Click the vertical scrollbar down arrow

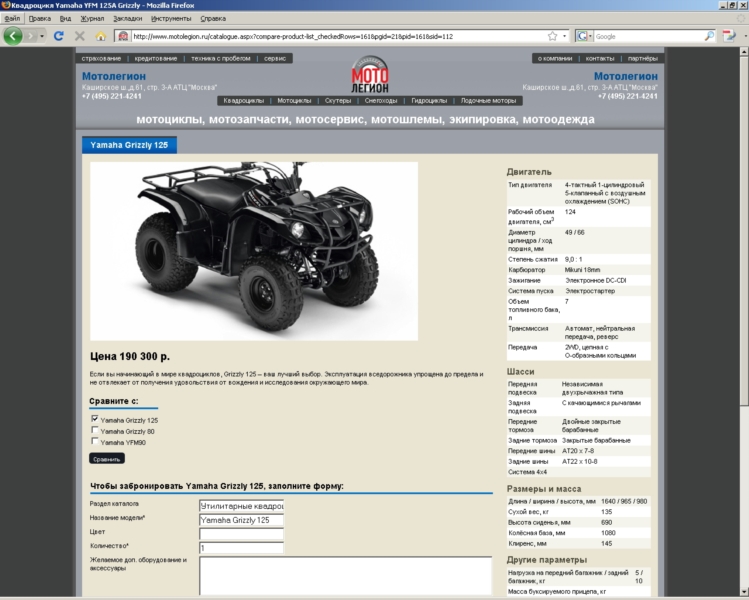(x=744, y=591)
